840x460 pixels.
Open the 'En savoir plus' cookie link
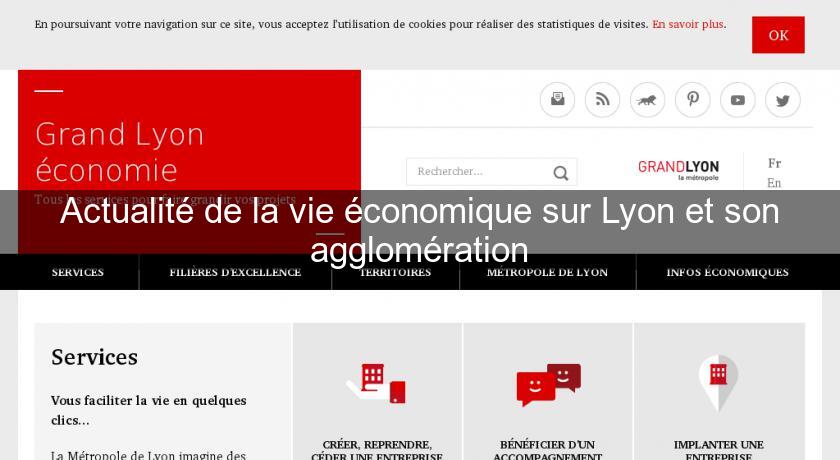click(688, 24)
